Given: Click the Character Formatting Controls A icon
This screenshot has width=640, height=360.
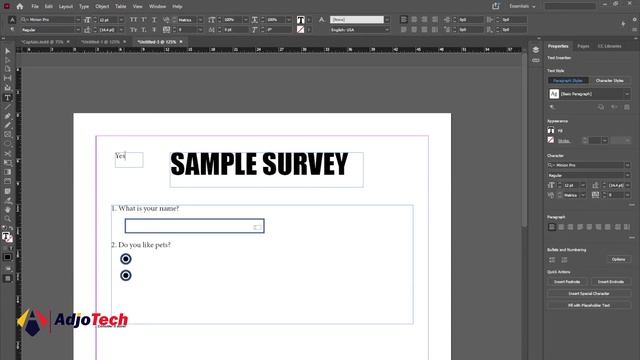Looking at the screenshot, I should pyautogui.click(x=12, y=20).
